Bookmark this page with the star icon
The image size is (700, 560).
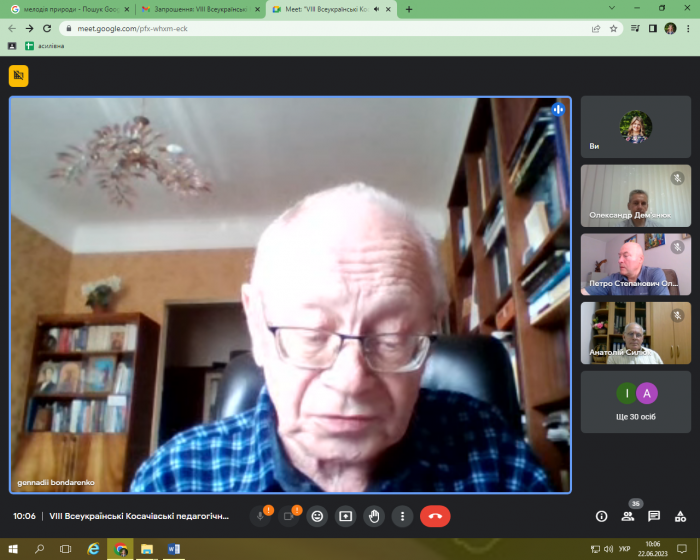click(613, 28)
